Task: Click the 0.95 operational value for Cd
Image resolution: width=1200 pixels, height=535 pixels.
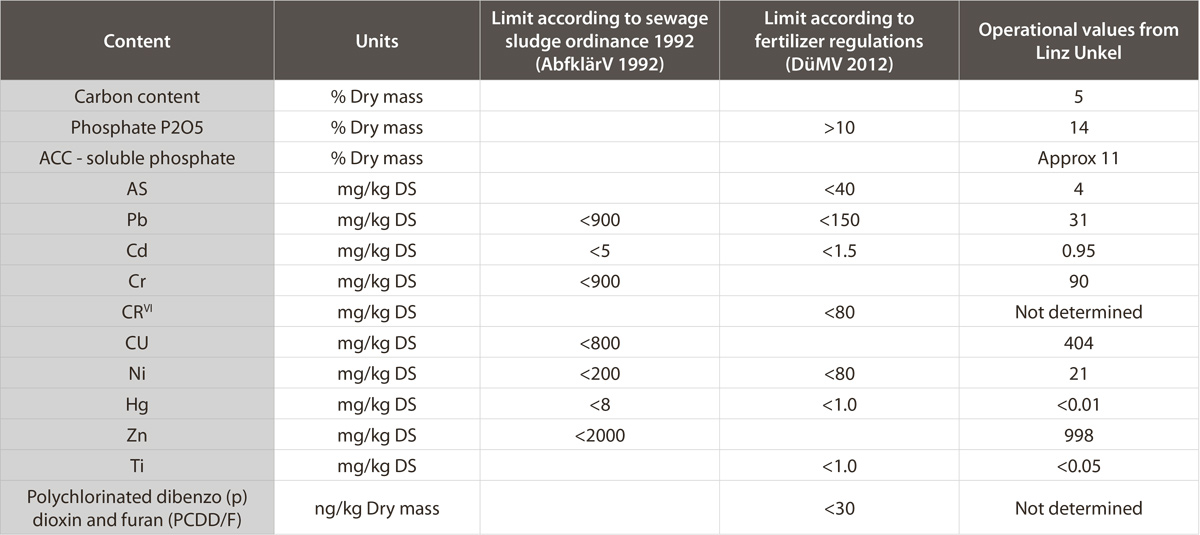Action: [x=1078, y=251]
